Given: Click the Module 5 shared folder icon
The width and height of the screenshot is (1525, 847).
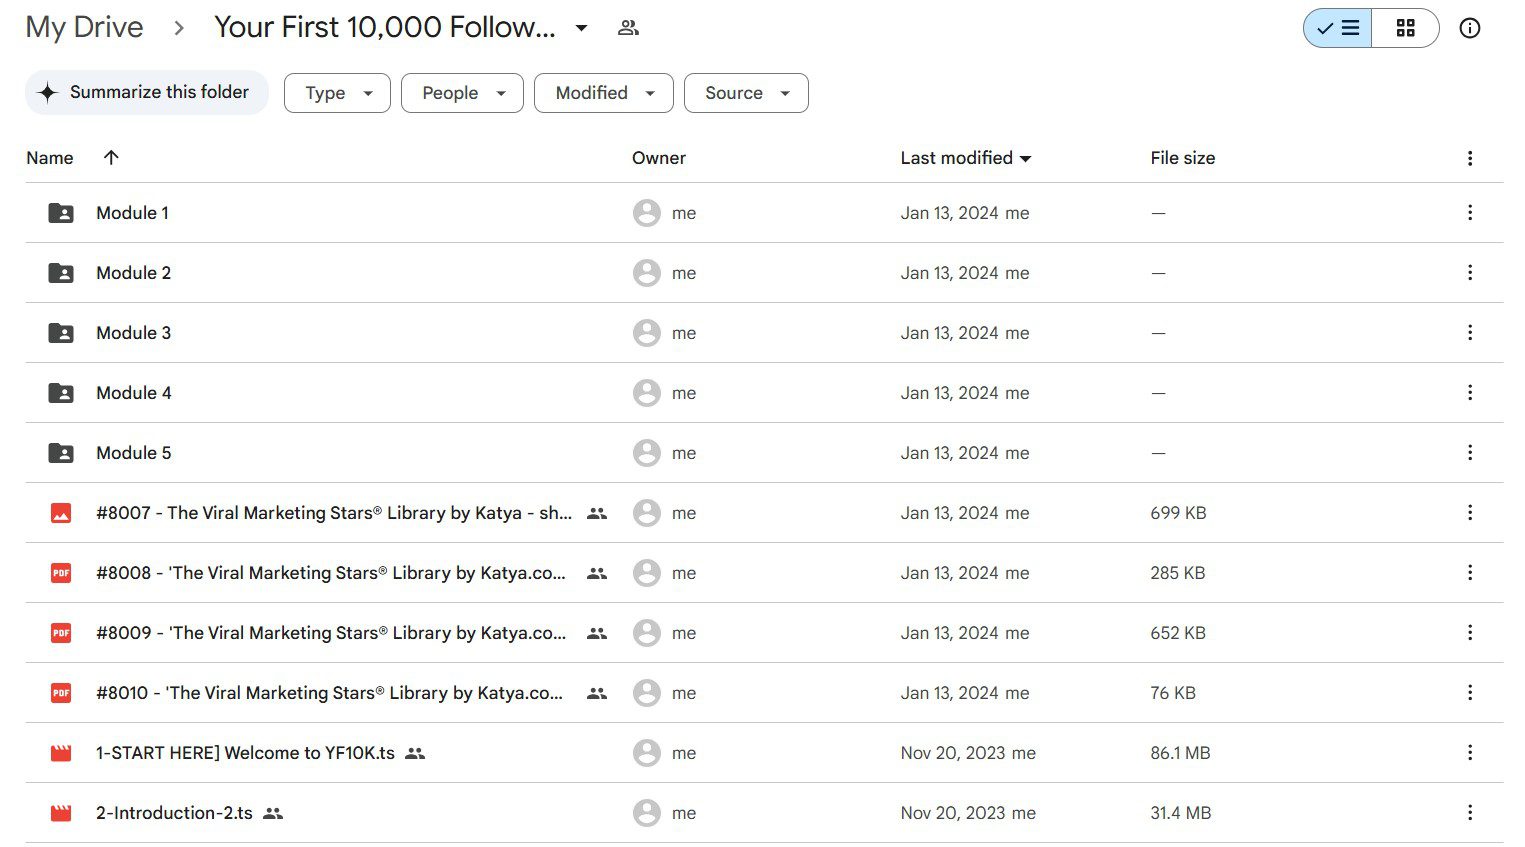Looking at the screenshot, I should coord(61,453).
